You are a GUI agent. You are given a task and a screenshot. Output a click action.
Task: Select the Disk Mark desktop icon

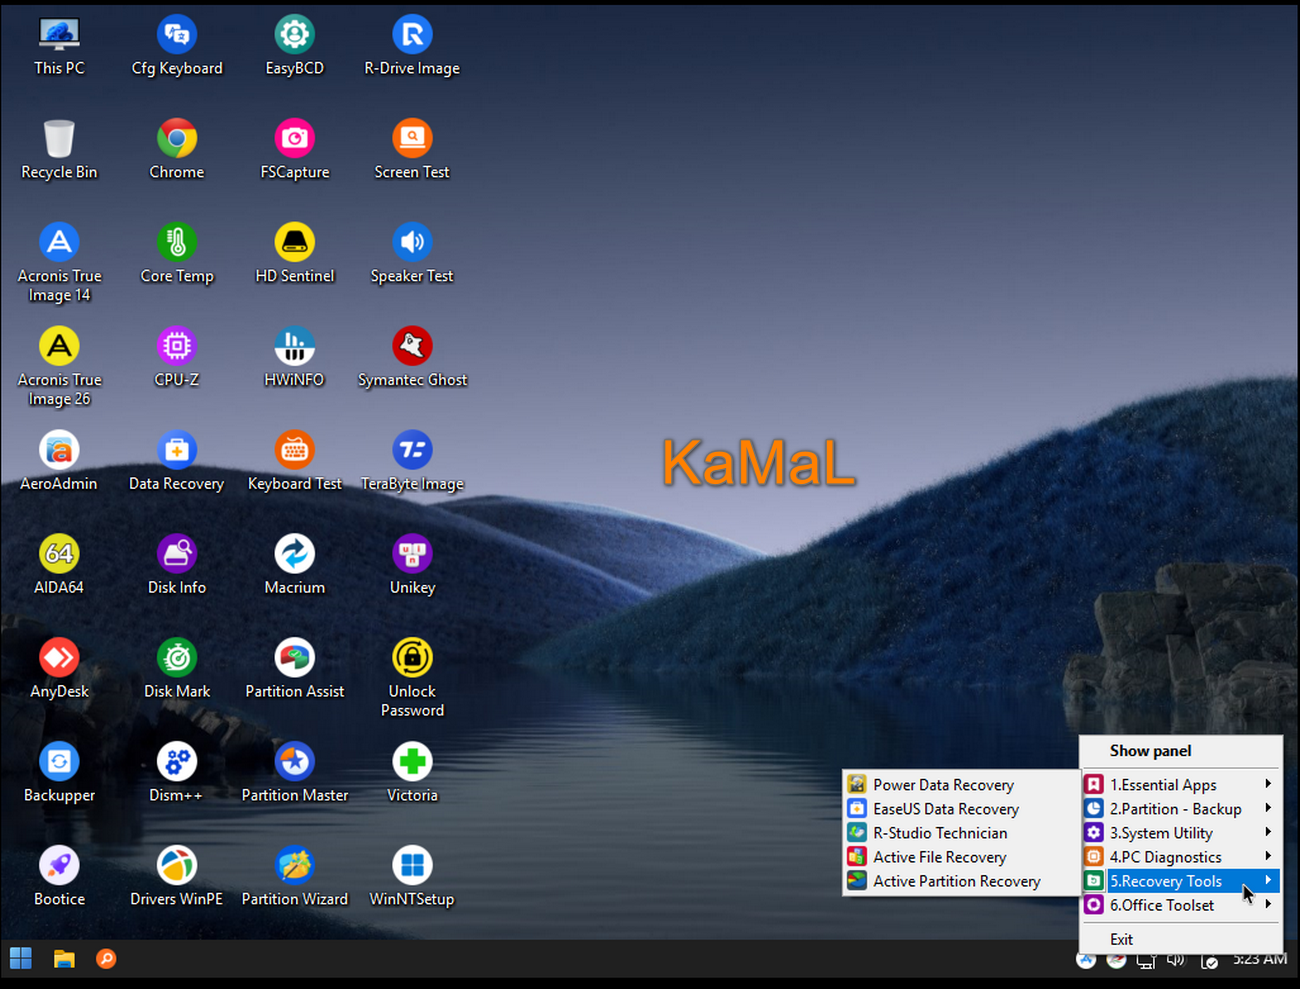pyautogui.click(x=177, y=670)
